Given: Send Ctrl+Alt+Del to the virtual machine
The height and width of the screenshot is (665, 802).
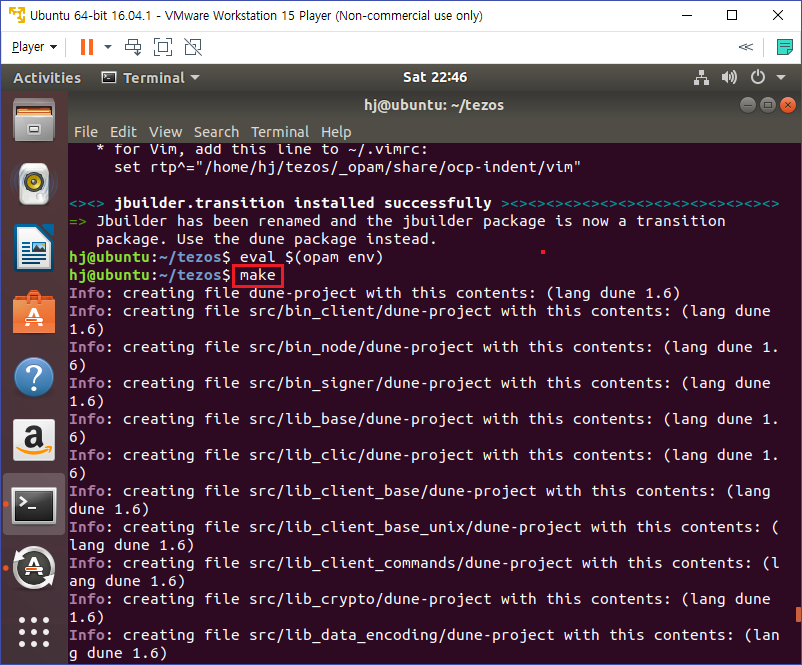Looking at the screenshot, I should 133,47.
